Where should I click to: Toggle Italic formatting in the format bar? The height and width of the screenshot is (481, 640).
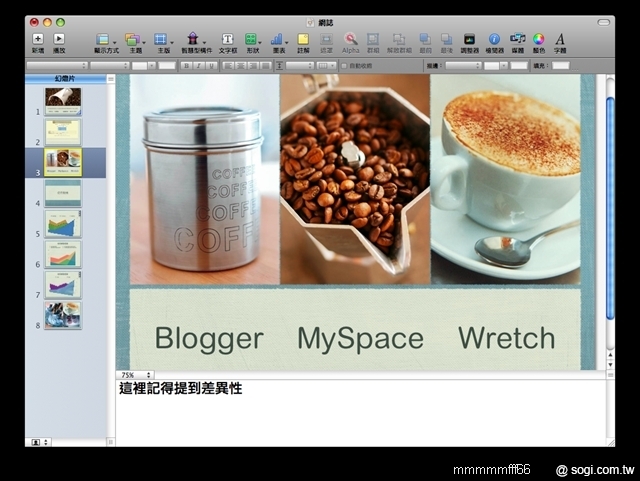(x=198, y=66)
